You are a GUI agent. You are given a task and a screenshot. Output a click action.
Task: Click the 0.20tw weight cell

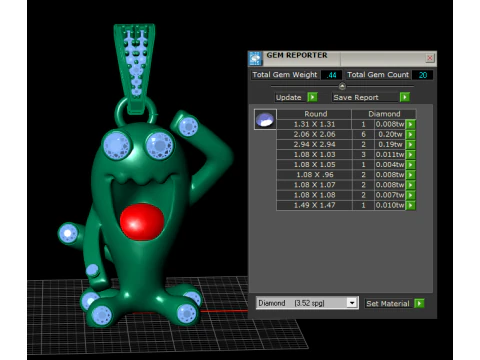click(390, 134)
